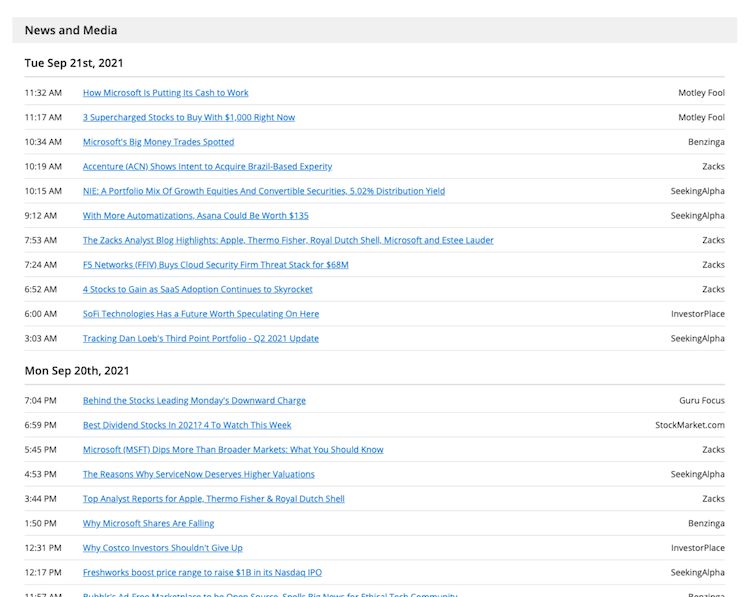Open Top Analyst Reports for Apple link
This screenshot has width=750, height=597.
[x=213, y=499]
